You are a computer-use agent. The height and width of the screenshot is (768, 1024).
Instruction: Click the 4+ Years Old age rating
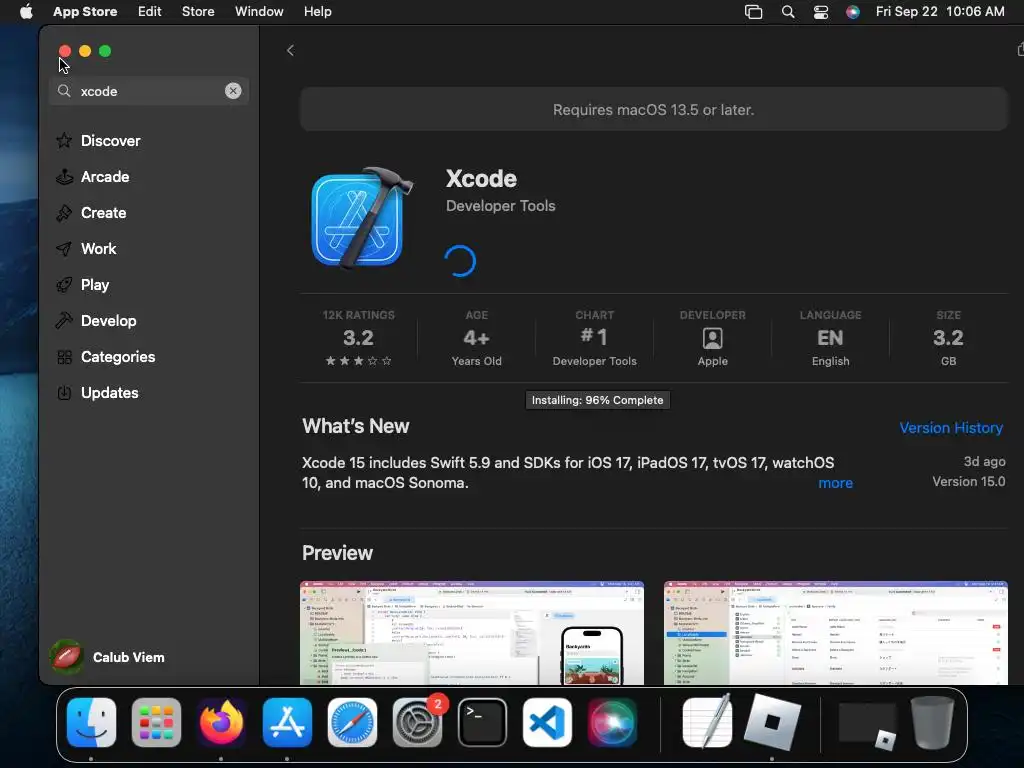[476, 338]
